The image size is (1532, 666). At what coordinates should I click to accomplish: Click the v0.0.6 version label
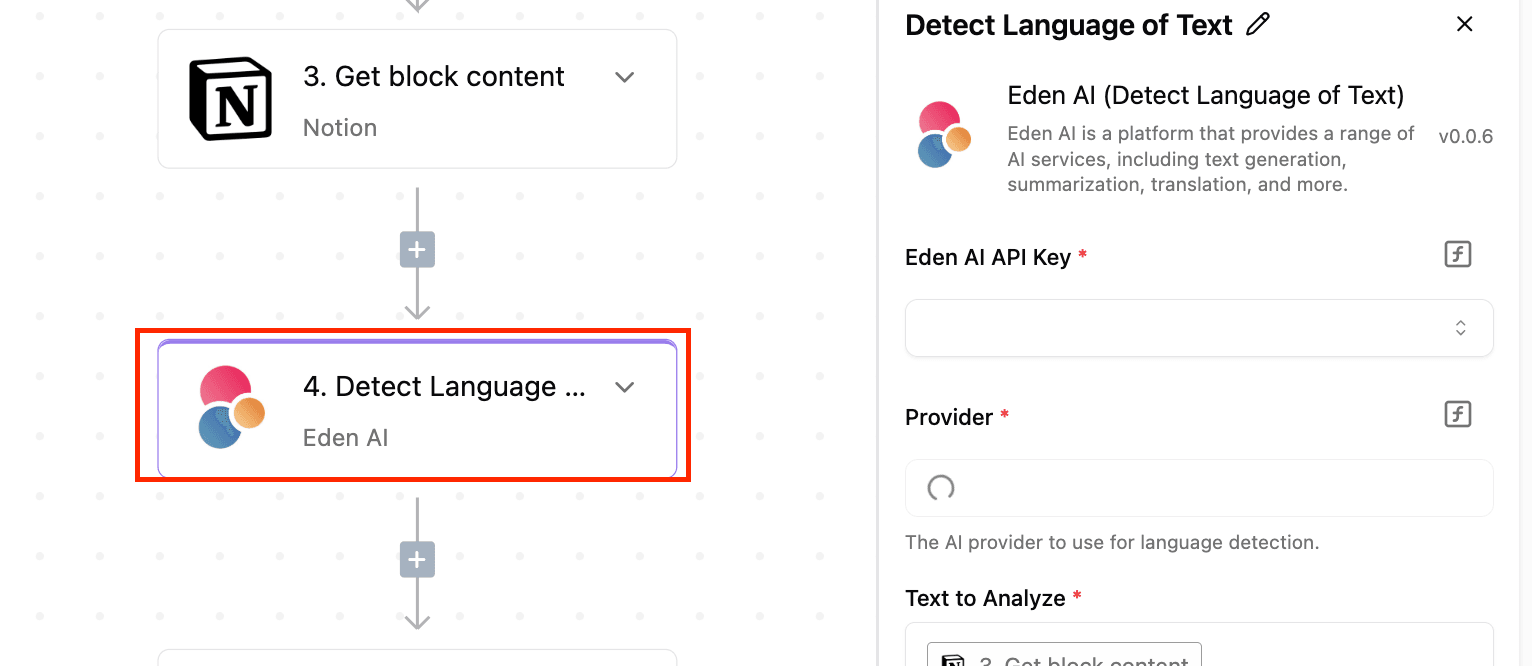tap(1465, 137)
